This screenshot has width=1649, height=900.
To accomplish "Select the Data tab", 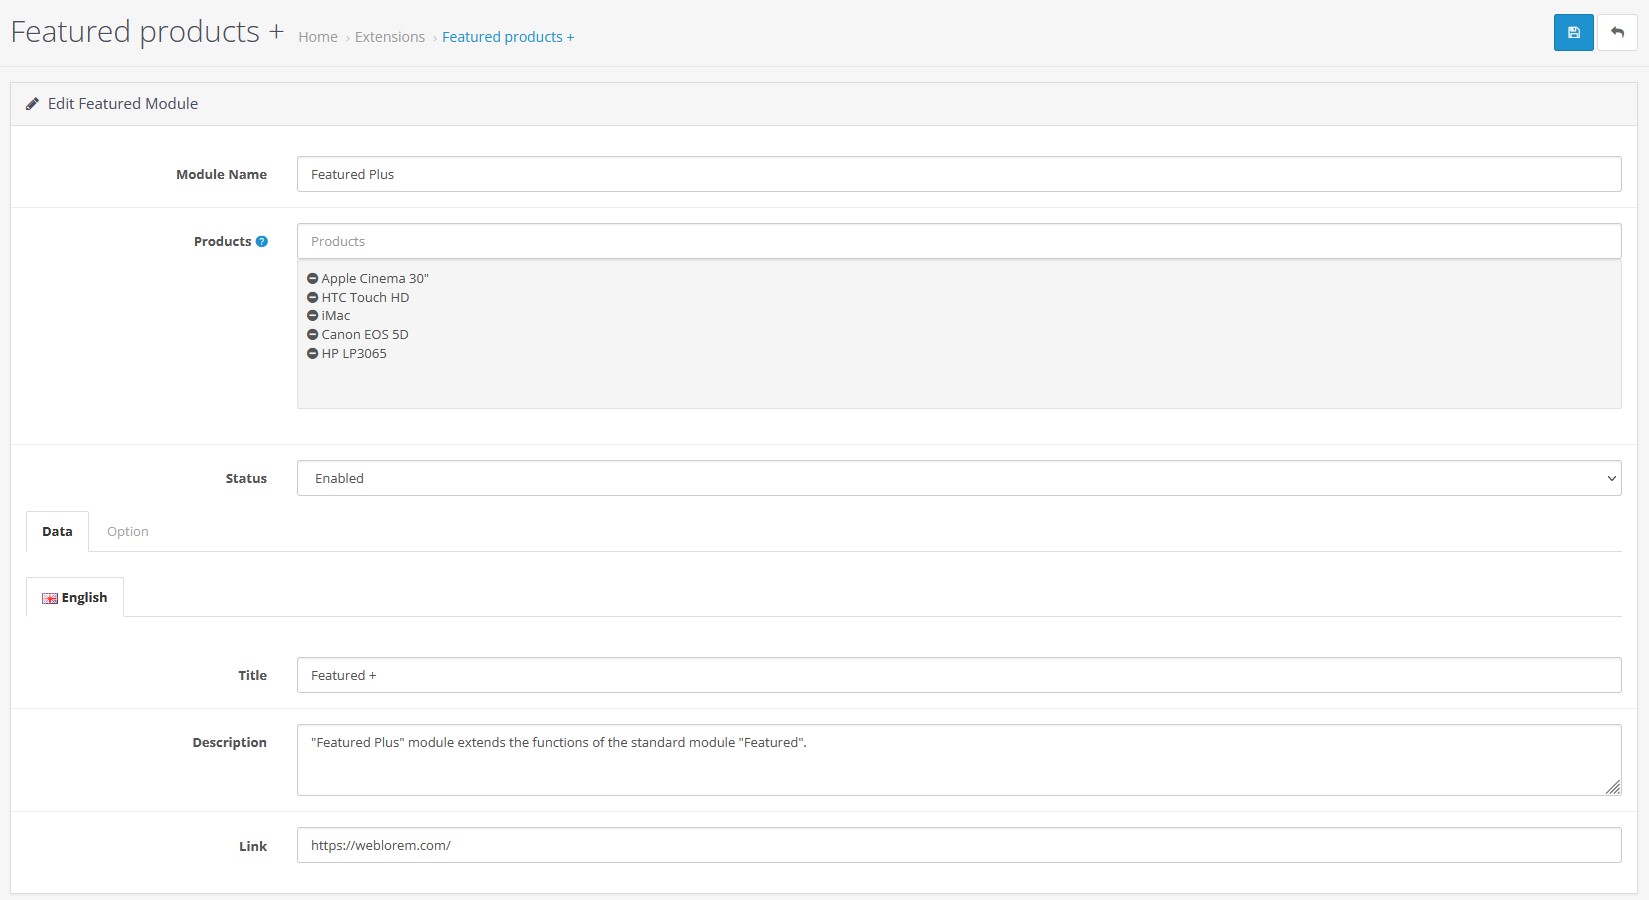I will [57, 532].
